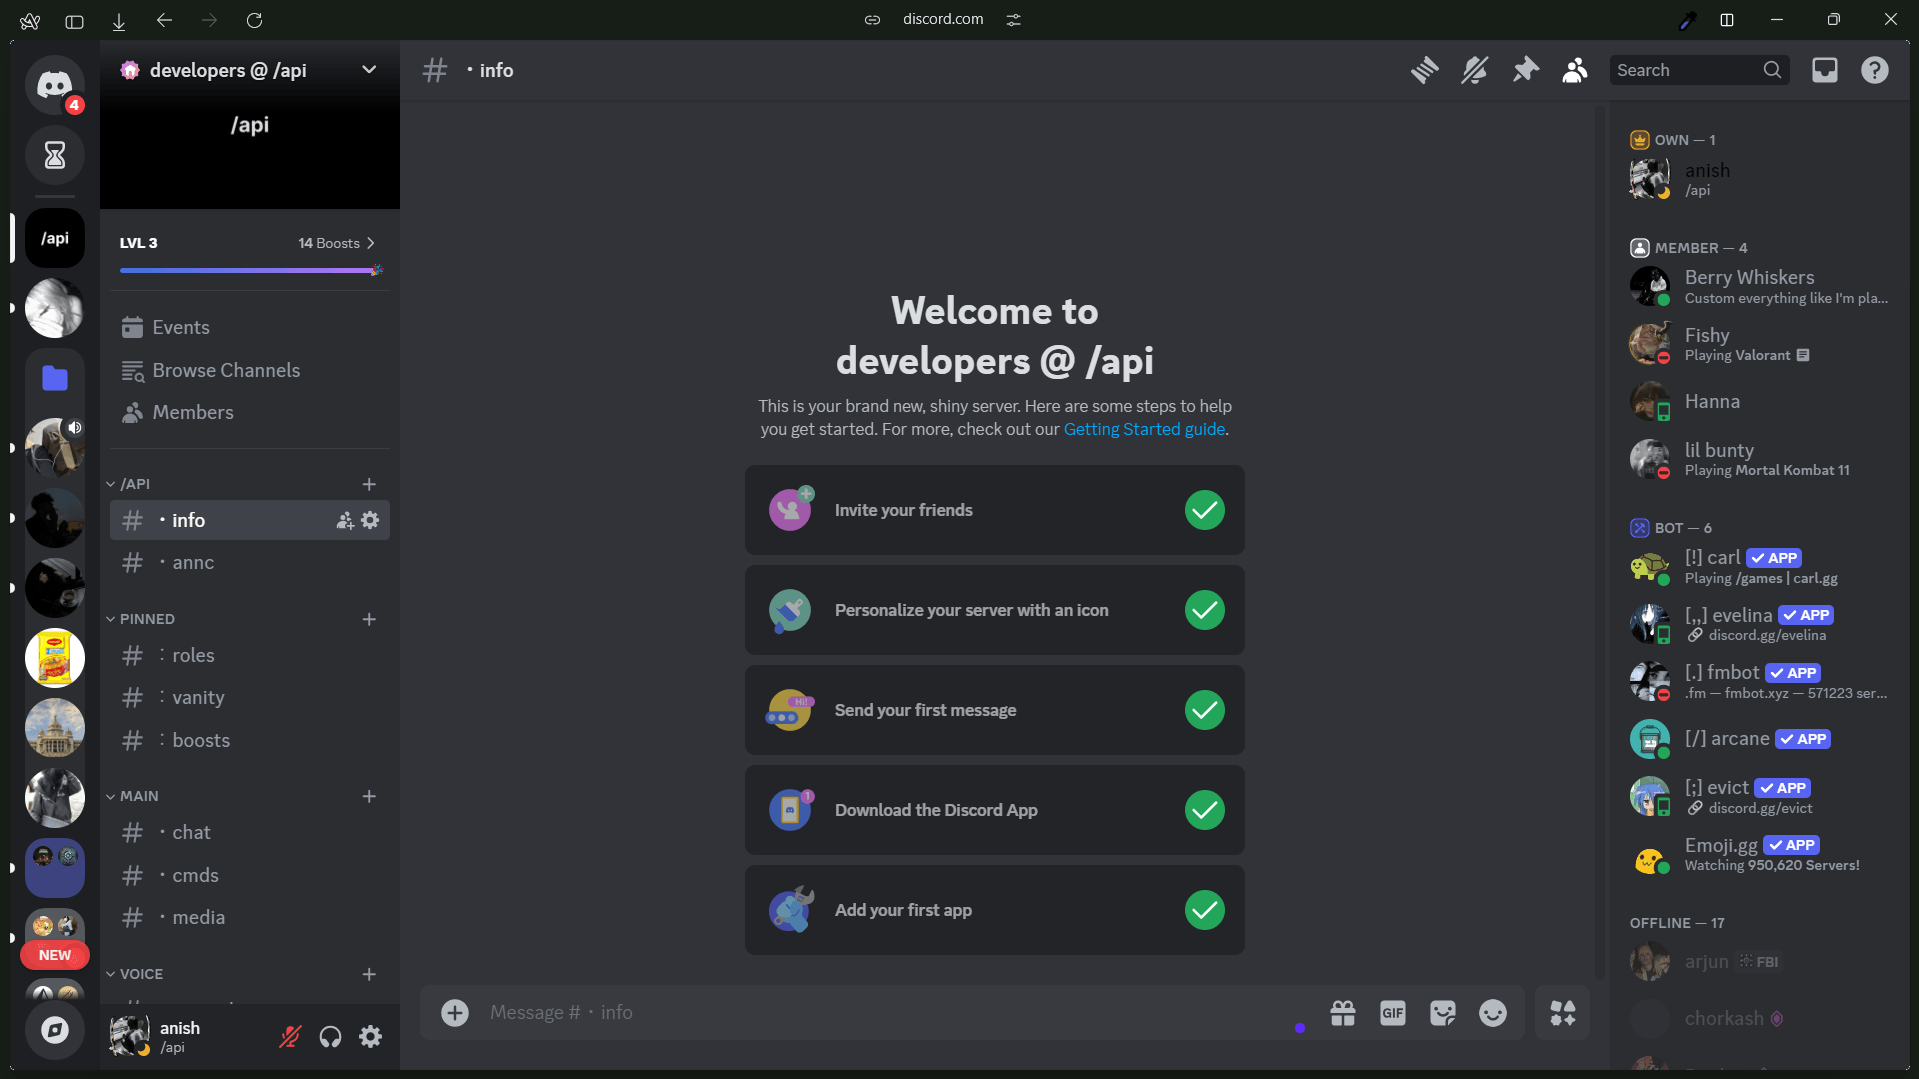The image size is (1919, 1079).
Task: Switch to the vanity channel
Action: tap(250, 698)
